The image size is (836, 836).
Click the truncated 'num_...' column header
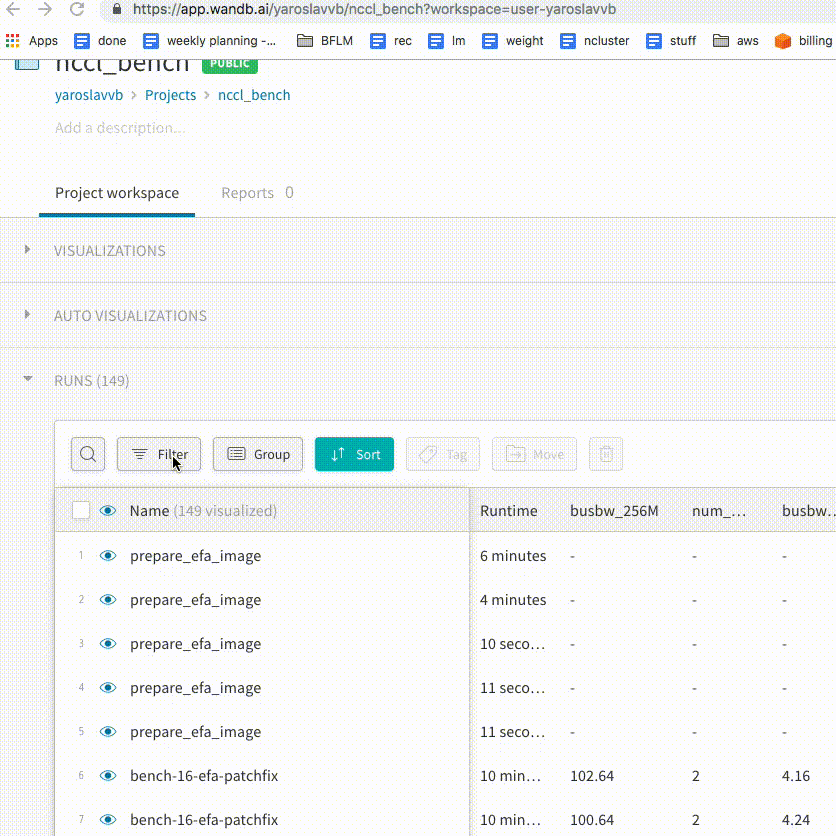[x=719, y=511]
